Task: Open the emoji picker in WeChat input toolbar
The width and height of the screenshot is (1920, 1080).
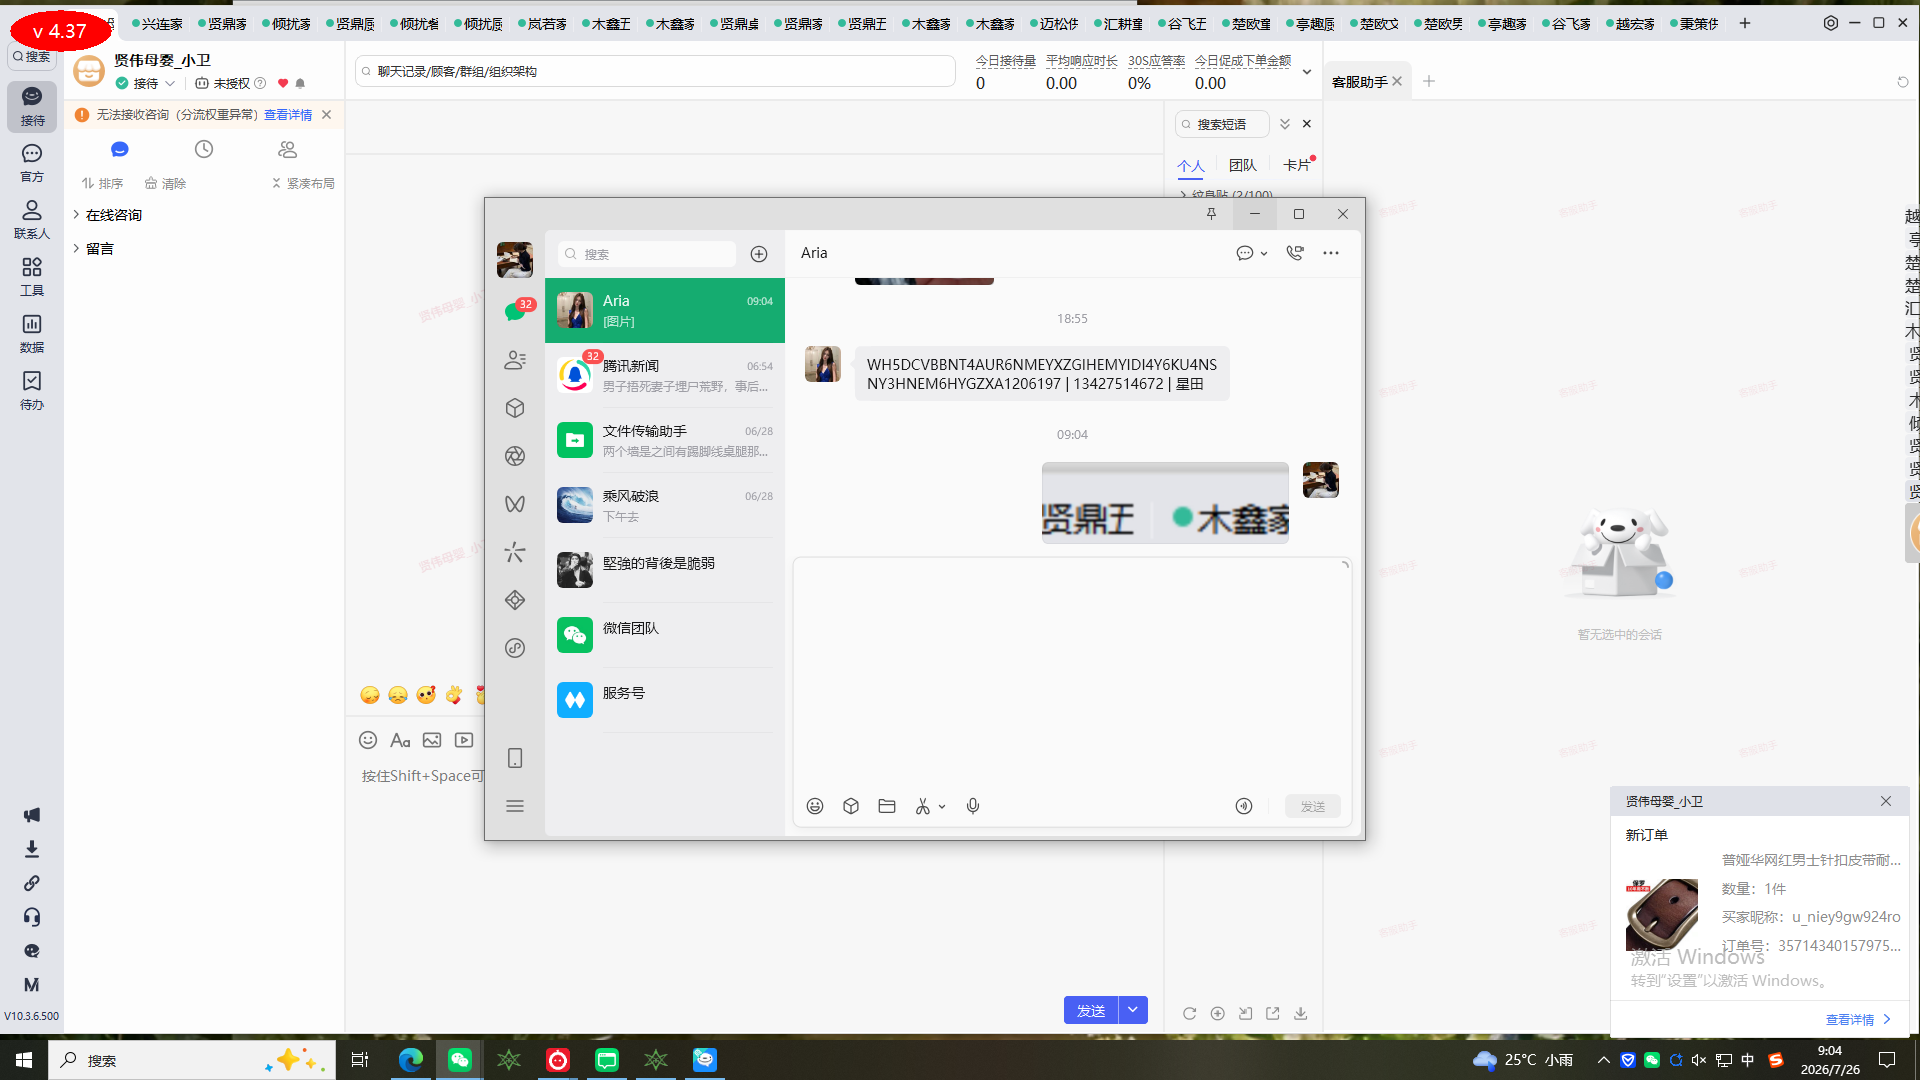Action: [815, 806]
